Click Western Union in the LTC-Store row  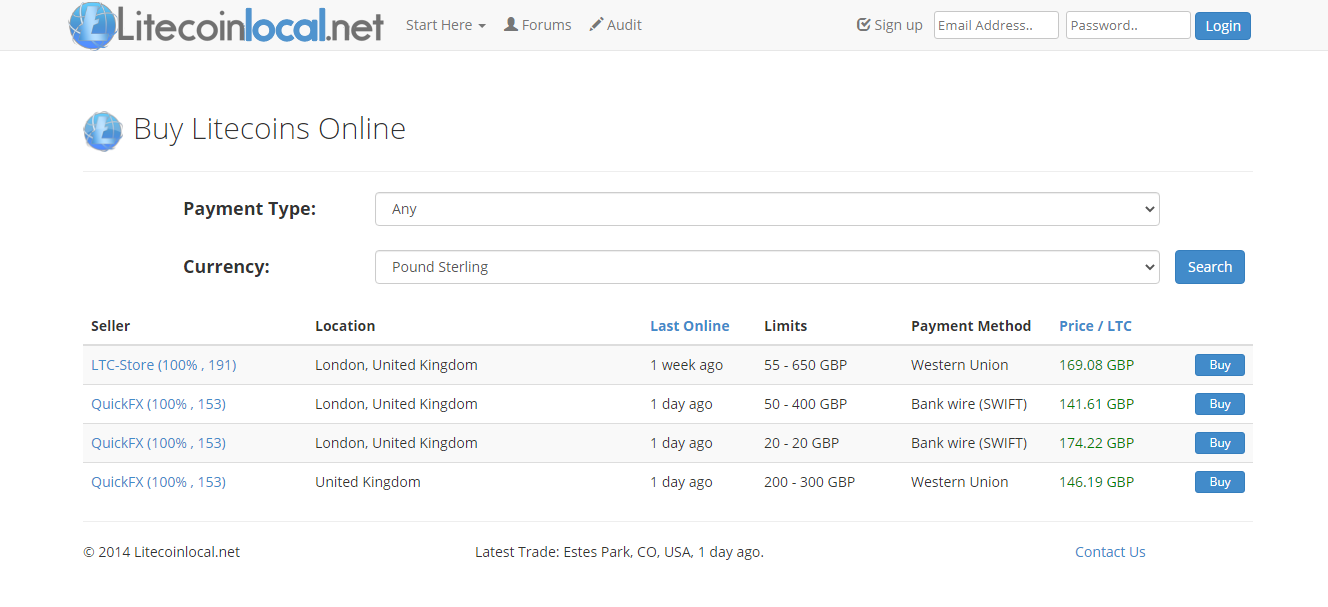point(959,365)
